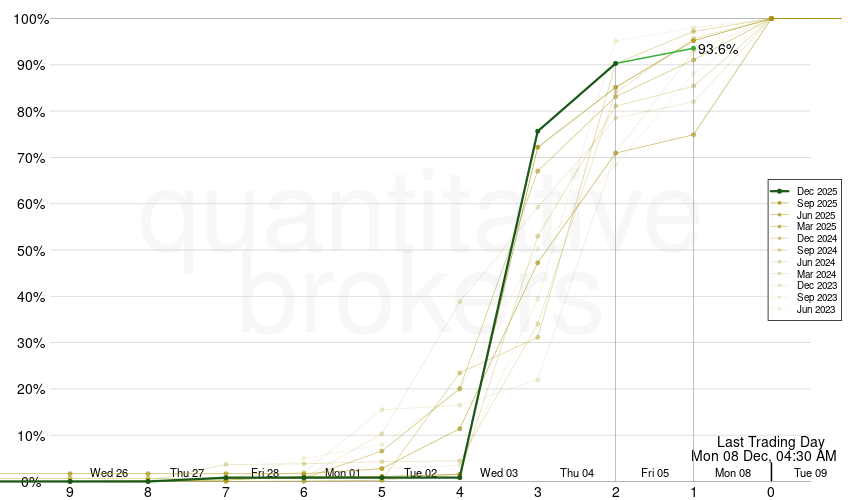
Task: Click the x-axis tick label 9
Action: point(70,492)
